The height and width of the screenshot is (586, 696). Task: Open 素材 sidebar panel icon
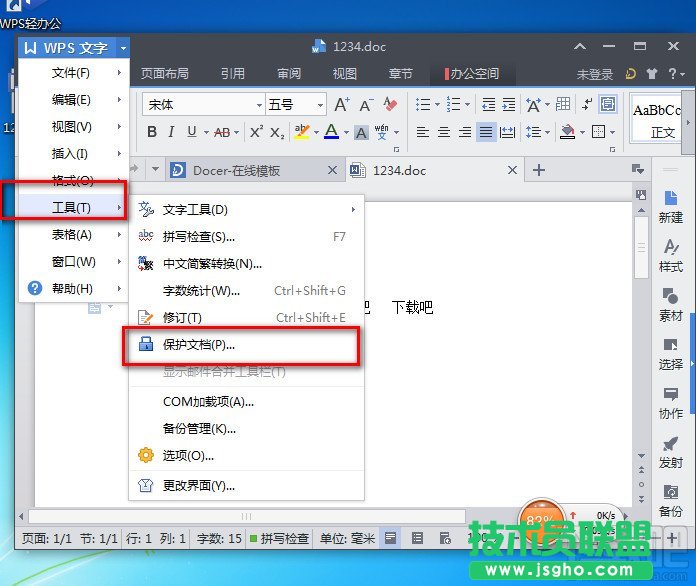[670, 305]
